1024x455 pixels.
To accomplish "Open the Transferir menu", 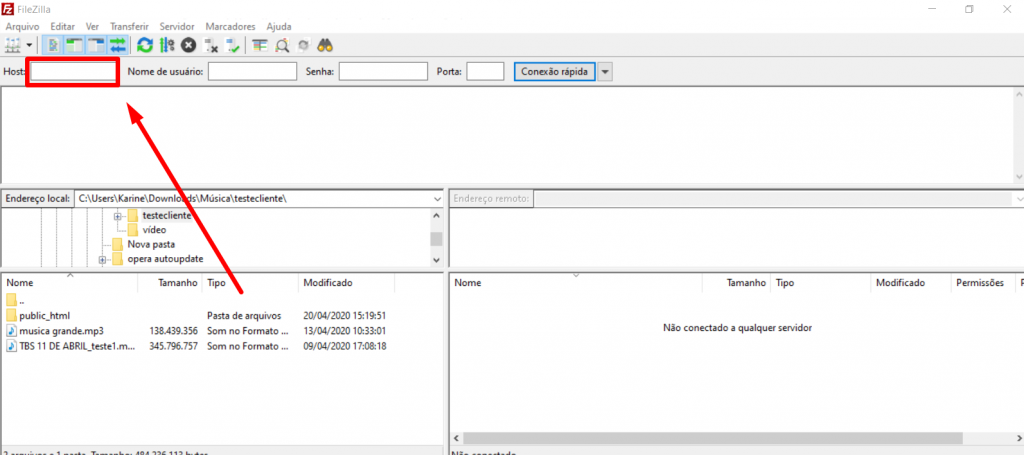I will 129,27.
